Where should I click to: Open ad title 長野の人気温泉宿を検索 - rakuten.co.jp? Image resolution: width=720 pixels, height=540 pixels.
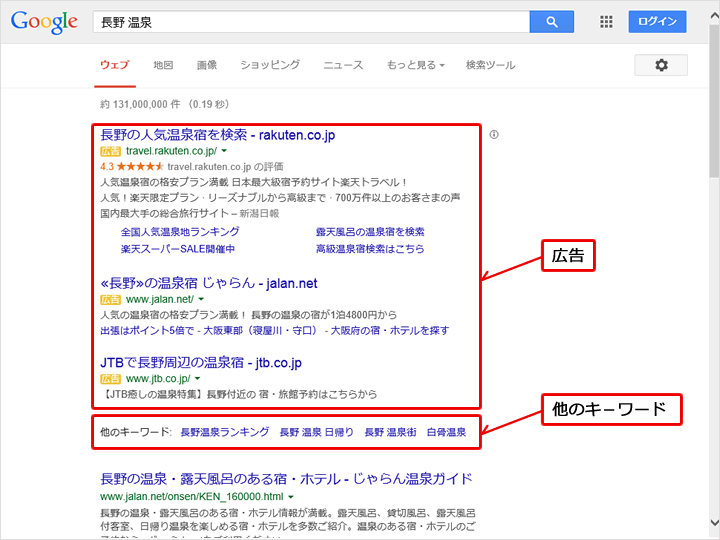[218, 135]
